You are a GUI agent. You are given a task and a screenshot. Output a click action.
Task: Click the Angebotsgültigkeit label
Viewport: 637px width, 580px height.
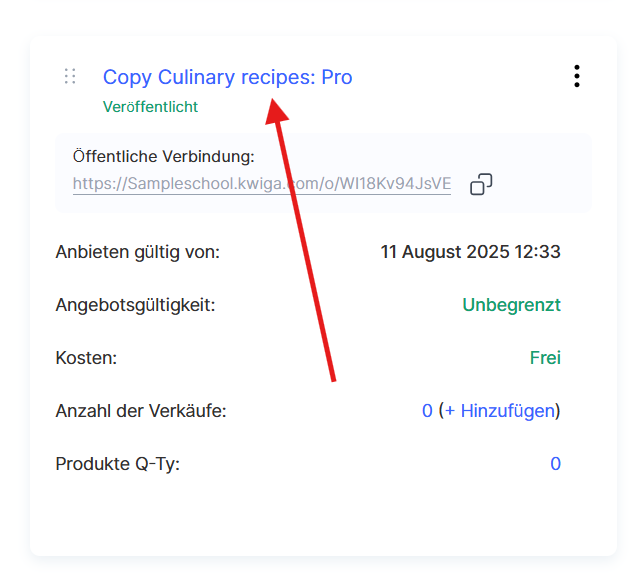pos(135,305)
